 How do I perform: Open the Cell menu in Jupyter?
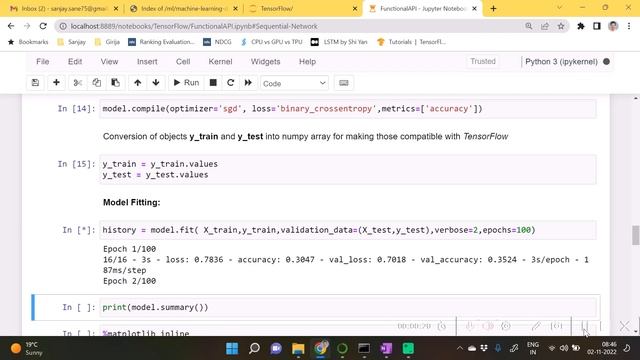tap(183, 62)
